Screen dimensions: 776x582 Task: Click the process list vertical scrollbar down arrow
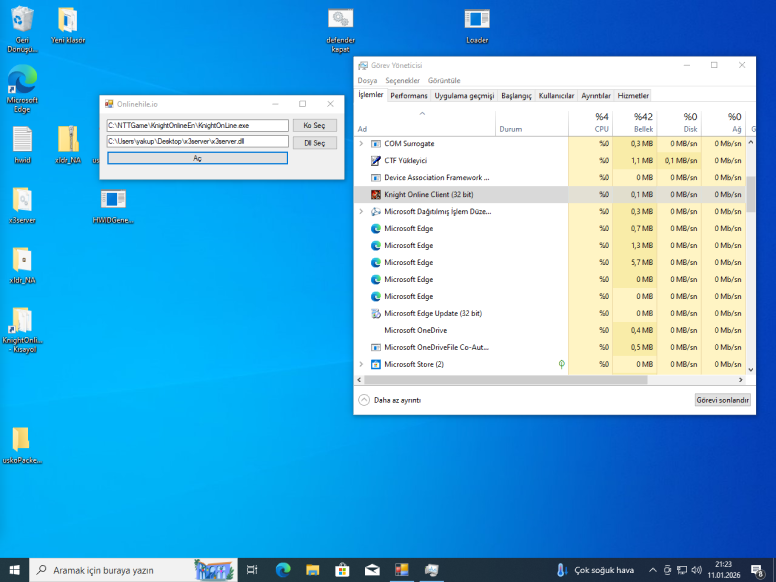tap(751, 370)
